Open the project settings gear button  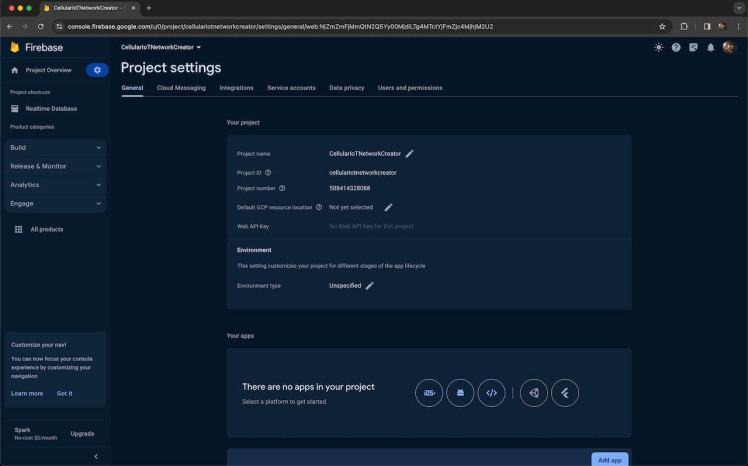[97, 70]
